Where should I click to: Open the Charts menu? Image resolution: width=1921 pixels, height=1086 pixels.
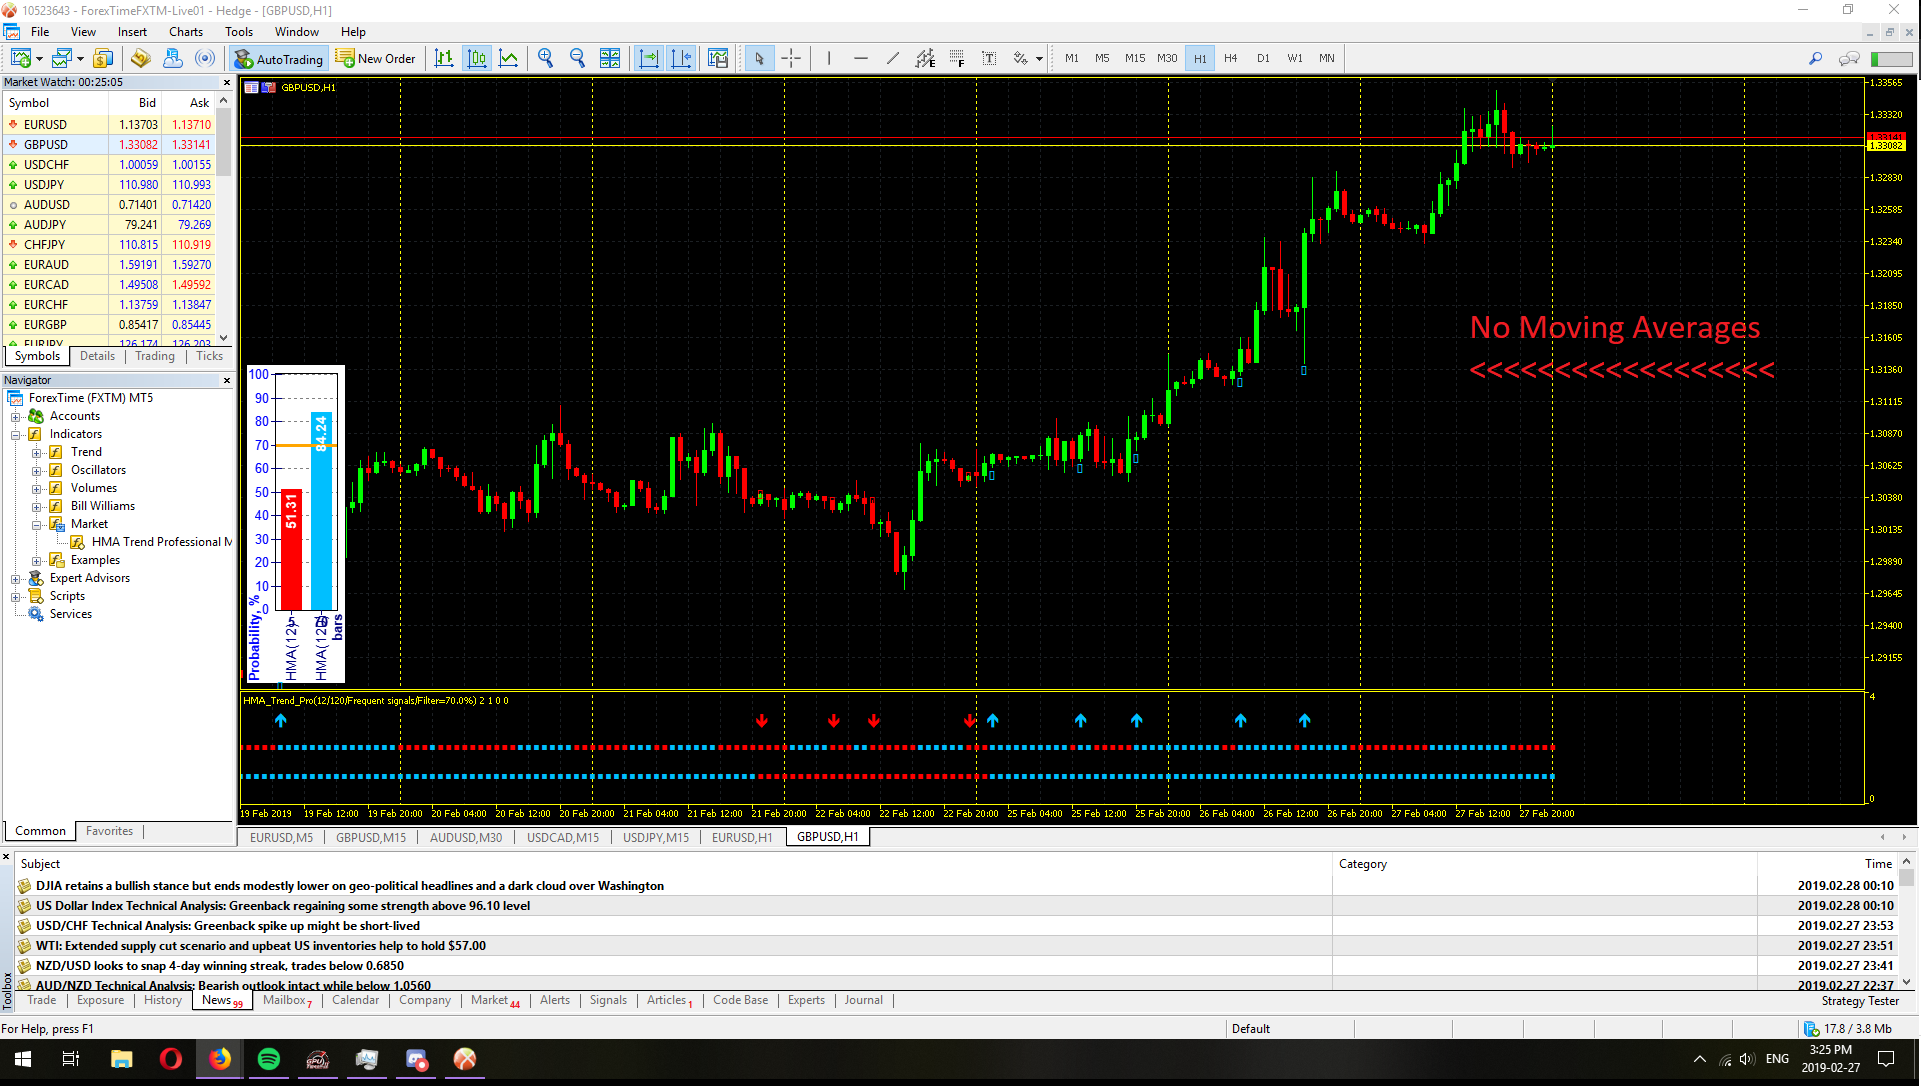(185, 32)
